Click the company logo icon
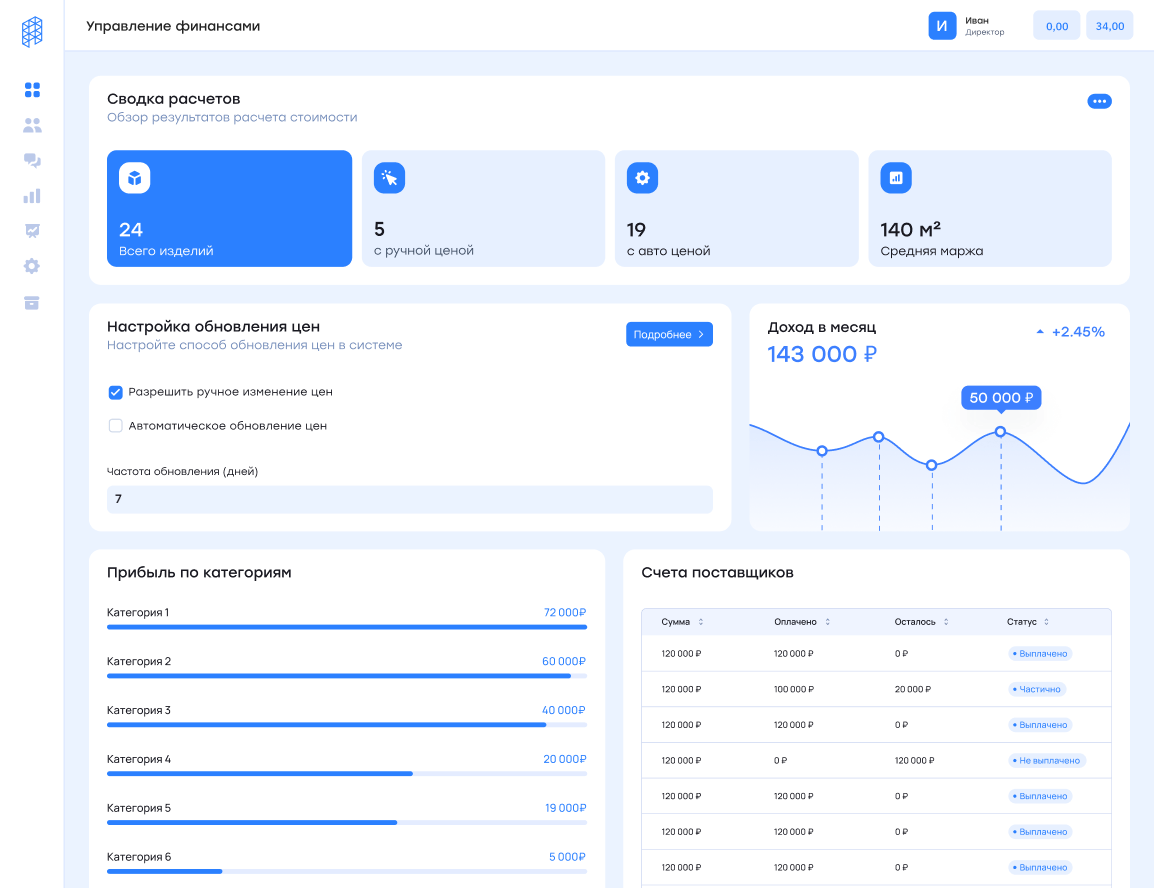The image size is (1154, 888). click(32, 31)
